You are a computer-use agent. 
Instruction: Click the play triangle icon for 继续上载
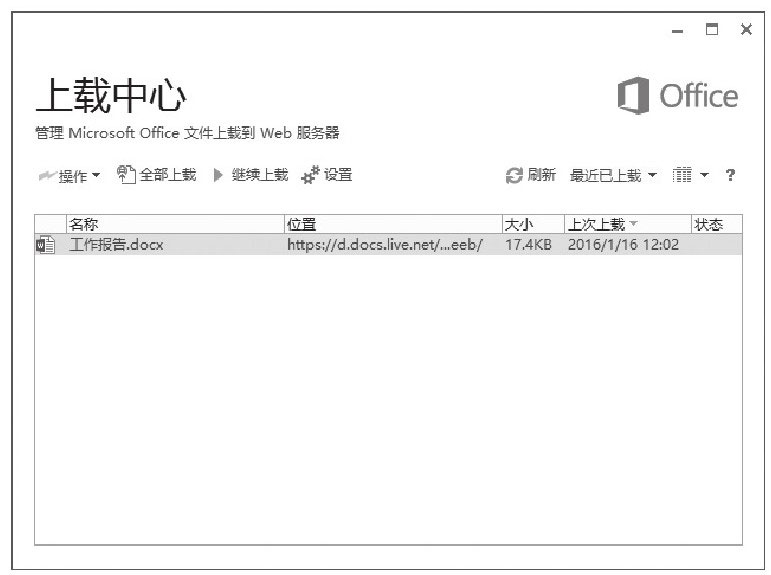(218, 175)
